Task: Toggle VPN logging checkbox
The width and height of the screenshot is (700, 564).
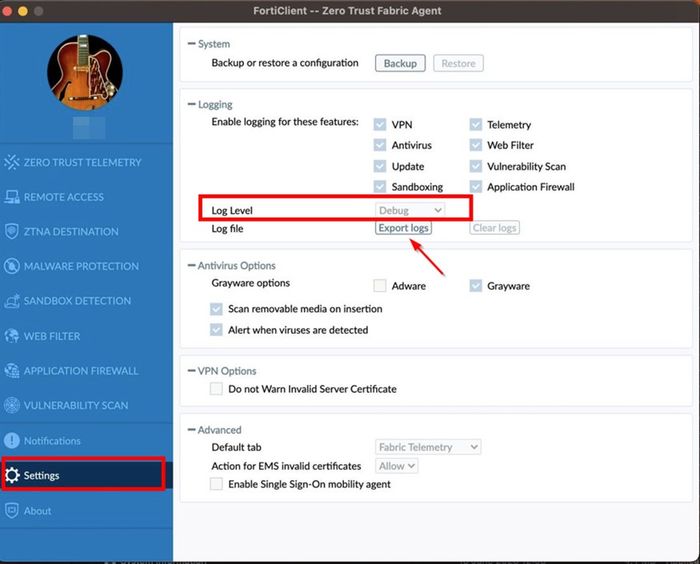Action: (380, 124)
